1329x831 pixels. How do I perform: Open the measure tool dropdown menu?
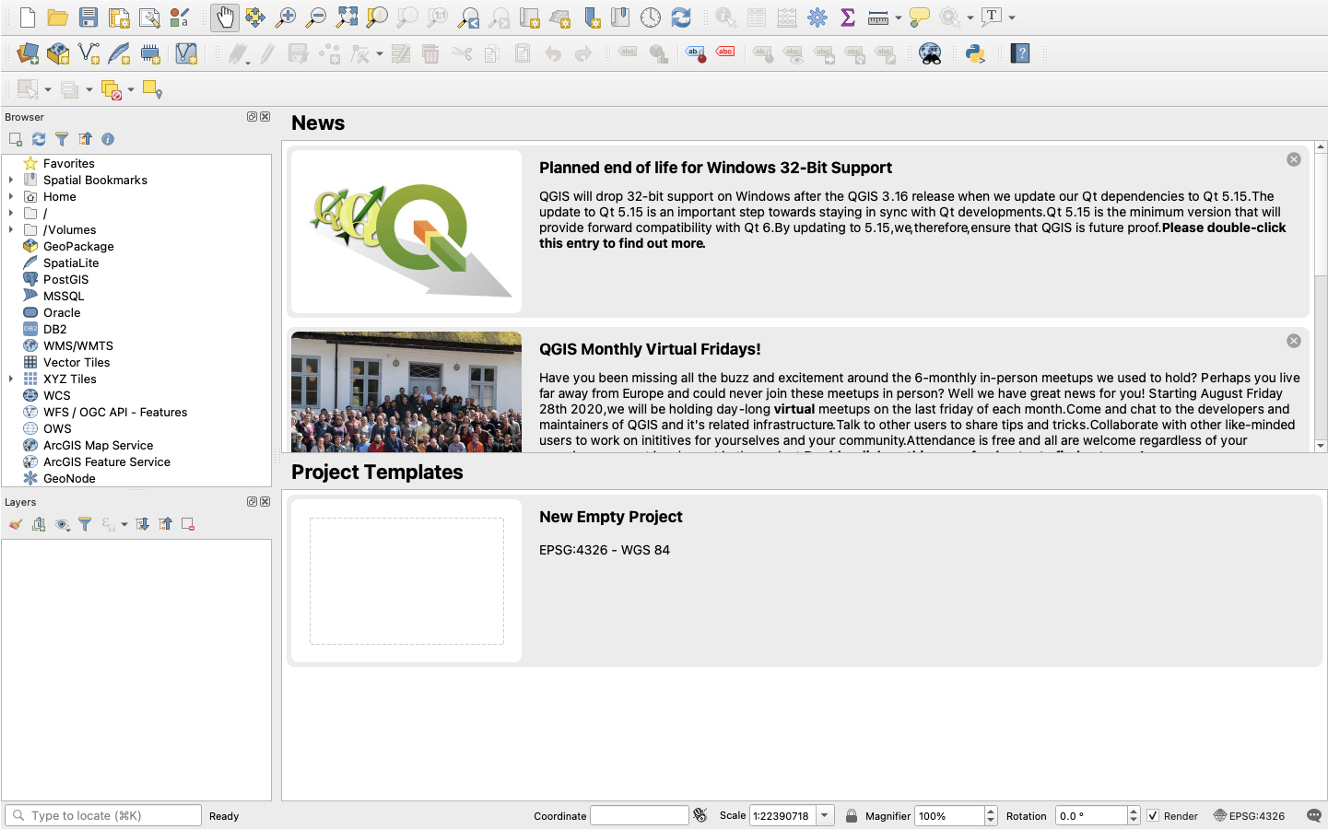(x=898, y=16)
